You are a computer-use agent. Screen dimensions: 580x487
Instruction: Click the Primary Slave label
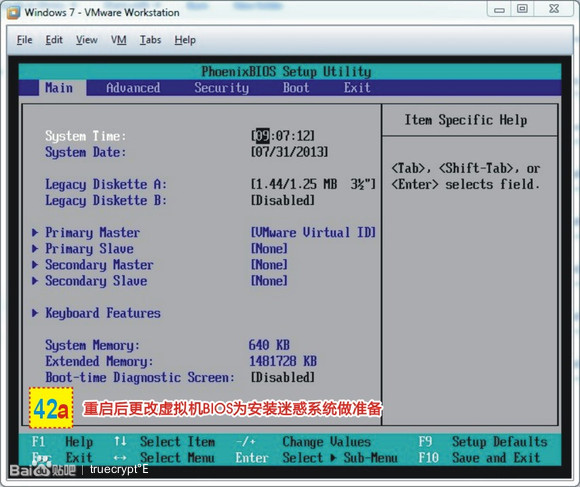pos(89,249)
